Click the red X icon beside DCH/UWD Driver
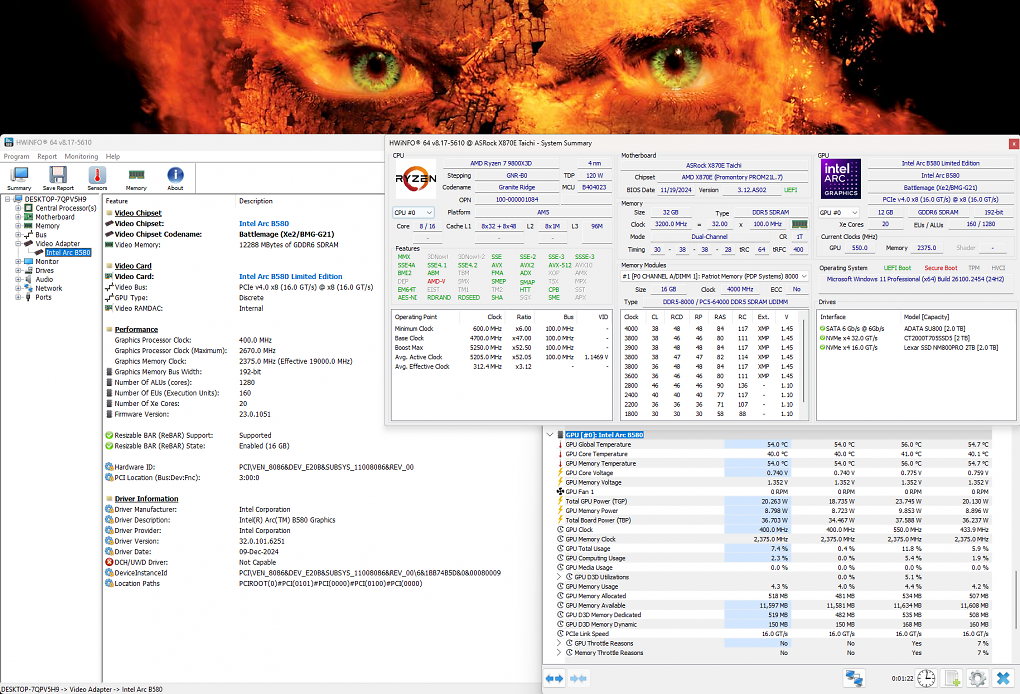 click(109, 562)
